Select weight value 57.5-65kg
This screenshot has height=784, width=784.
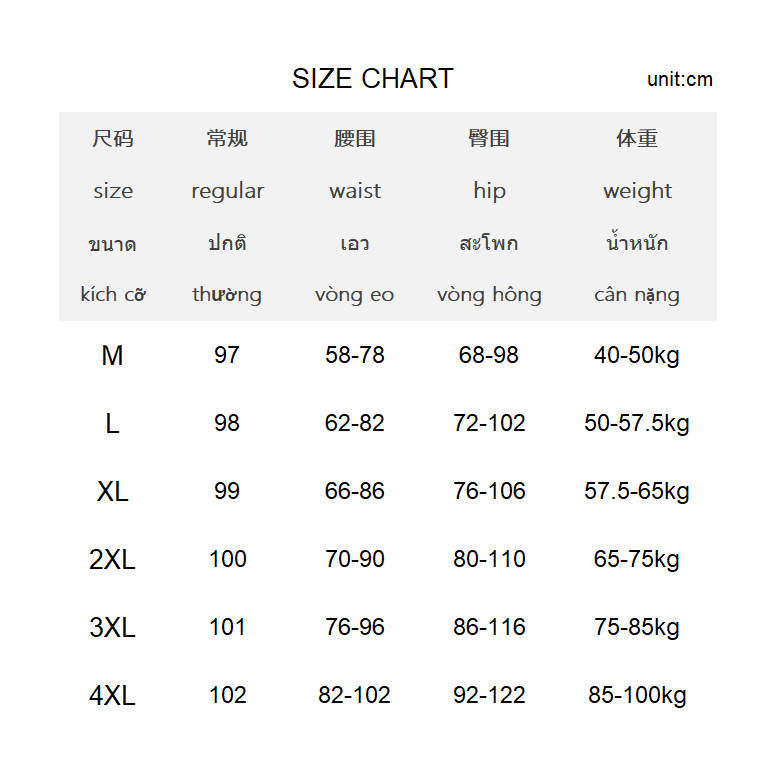636,492
